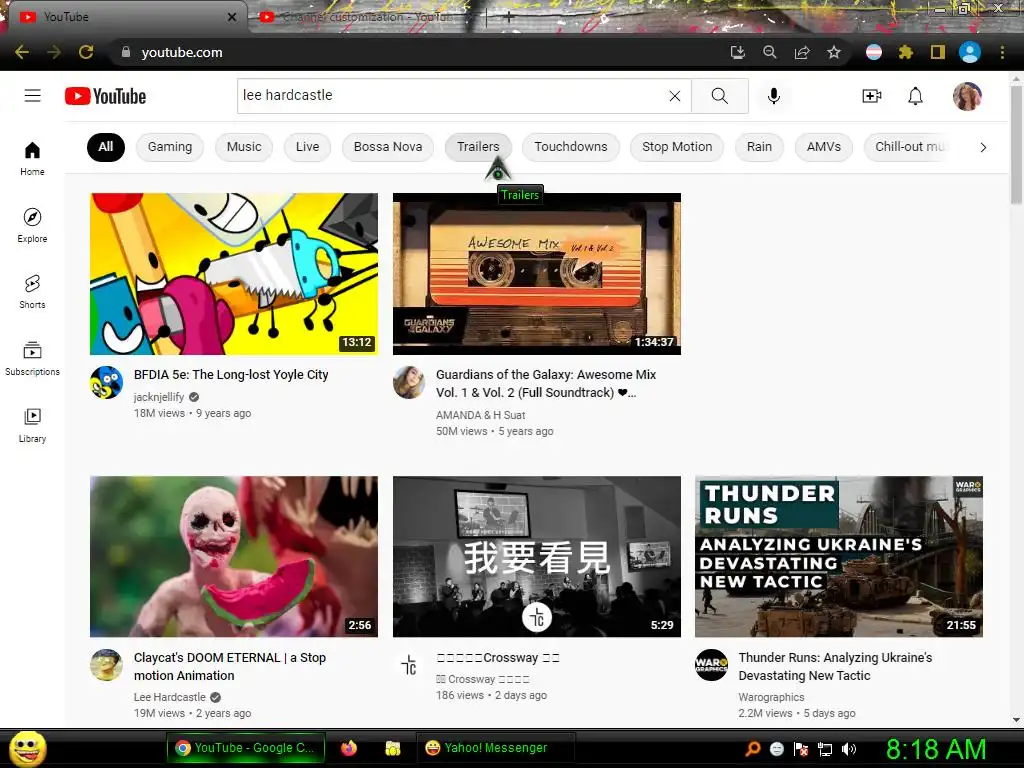Open Shorts in sidebar

coord(32,292)
